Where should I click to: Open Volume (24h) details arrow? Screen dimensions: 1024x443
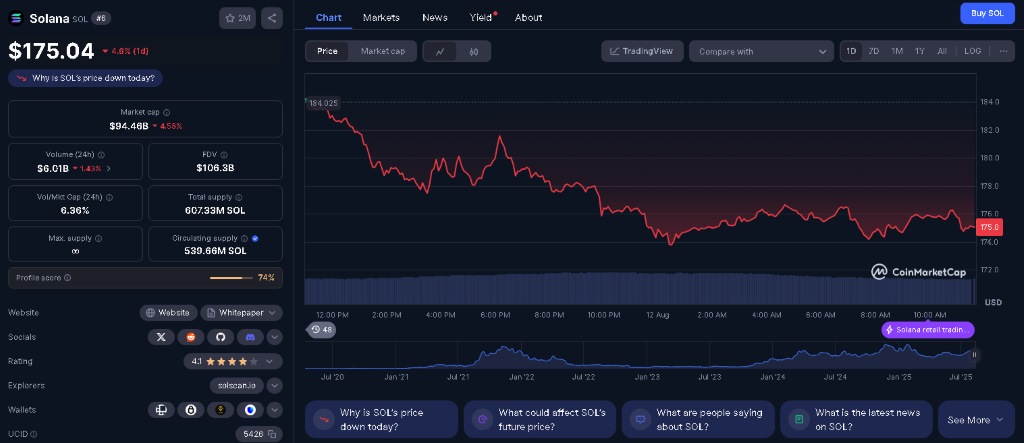pos(108,168)
